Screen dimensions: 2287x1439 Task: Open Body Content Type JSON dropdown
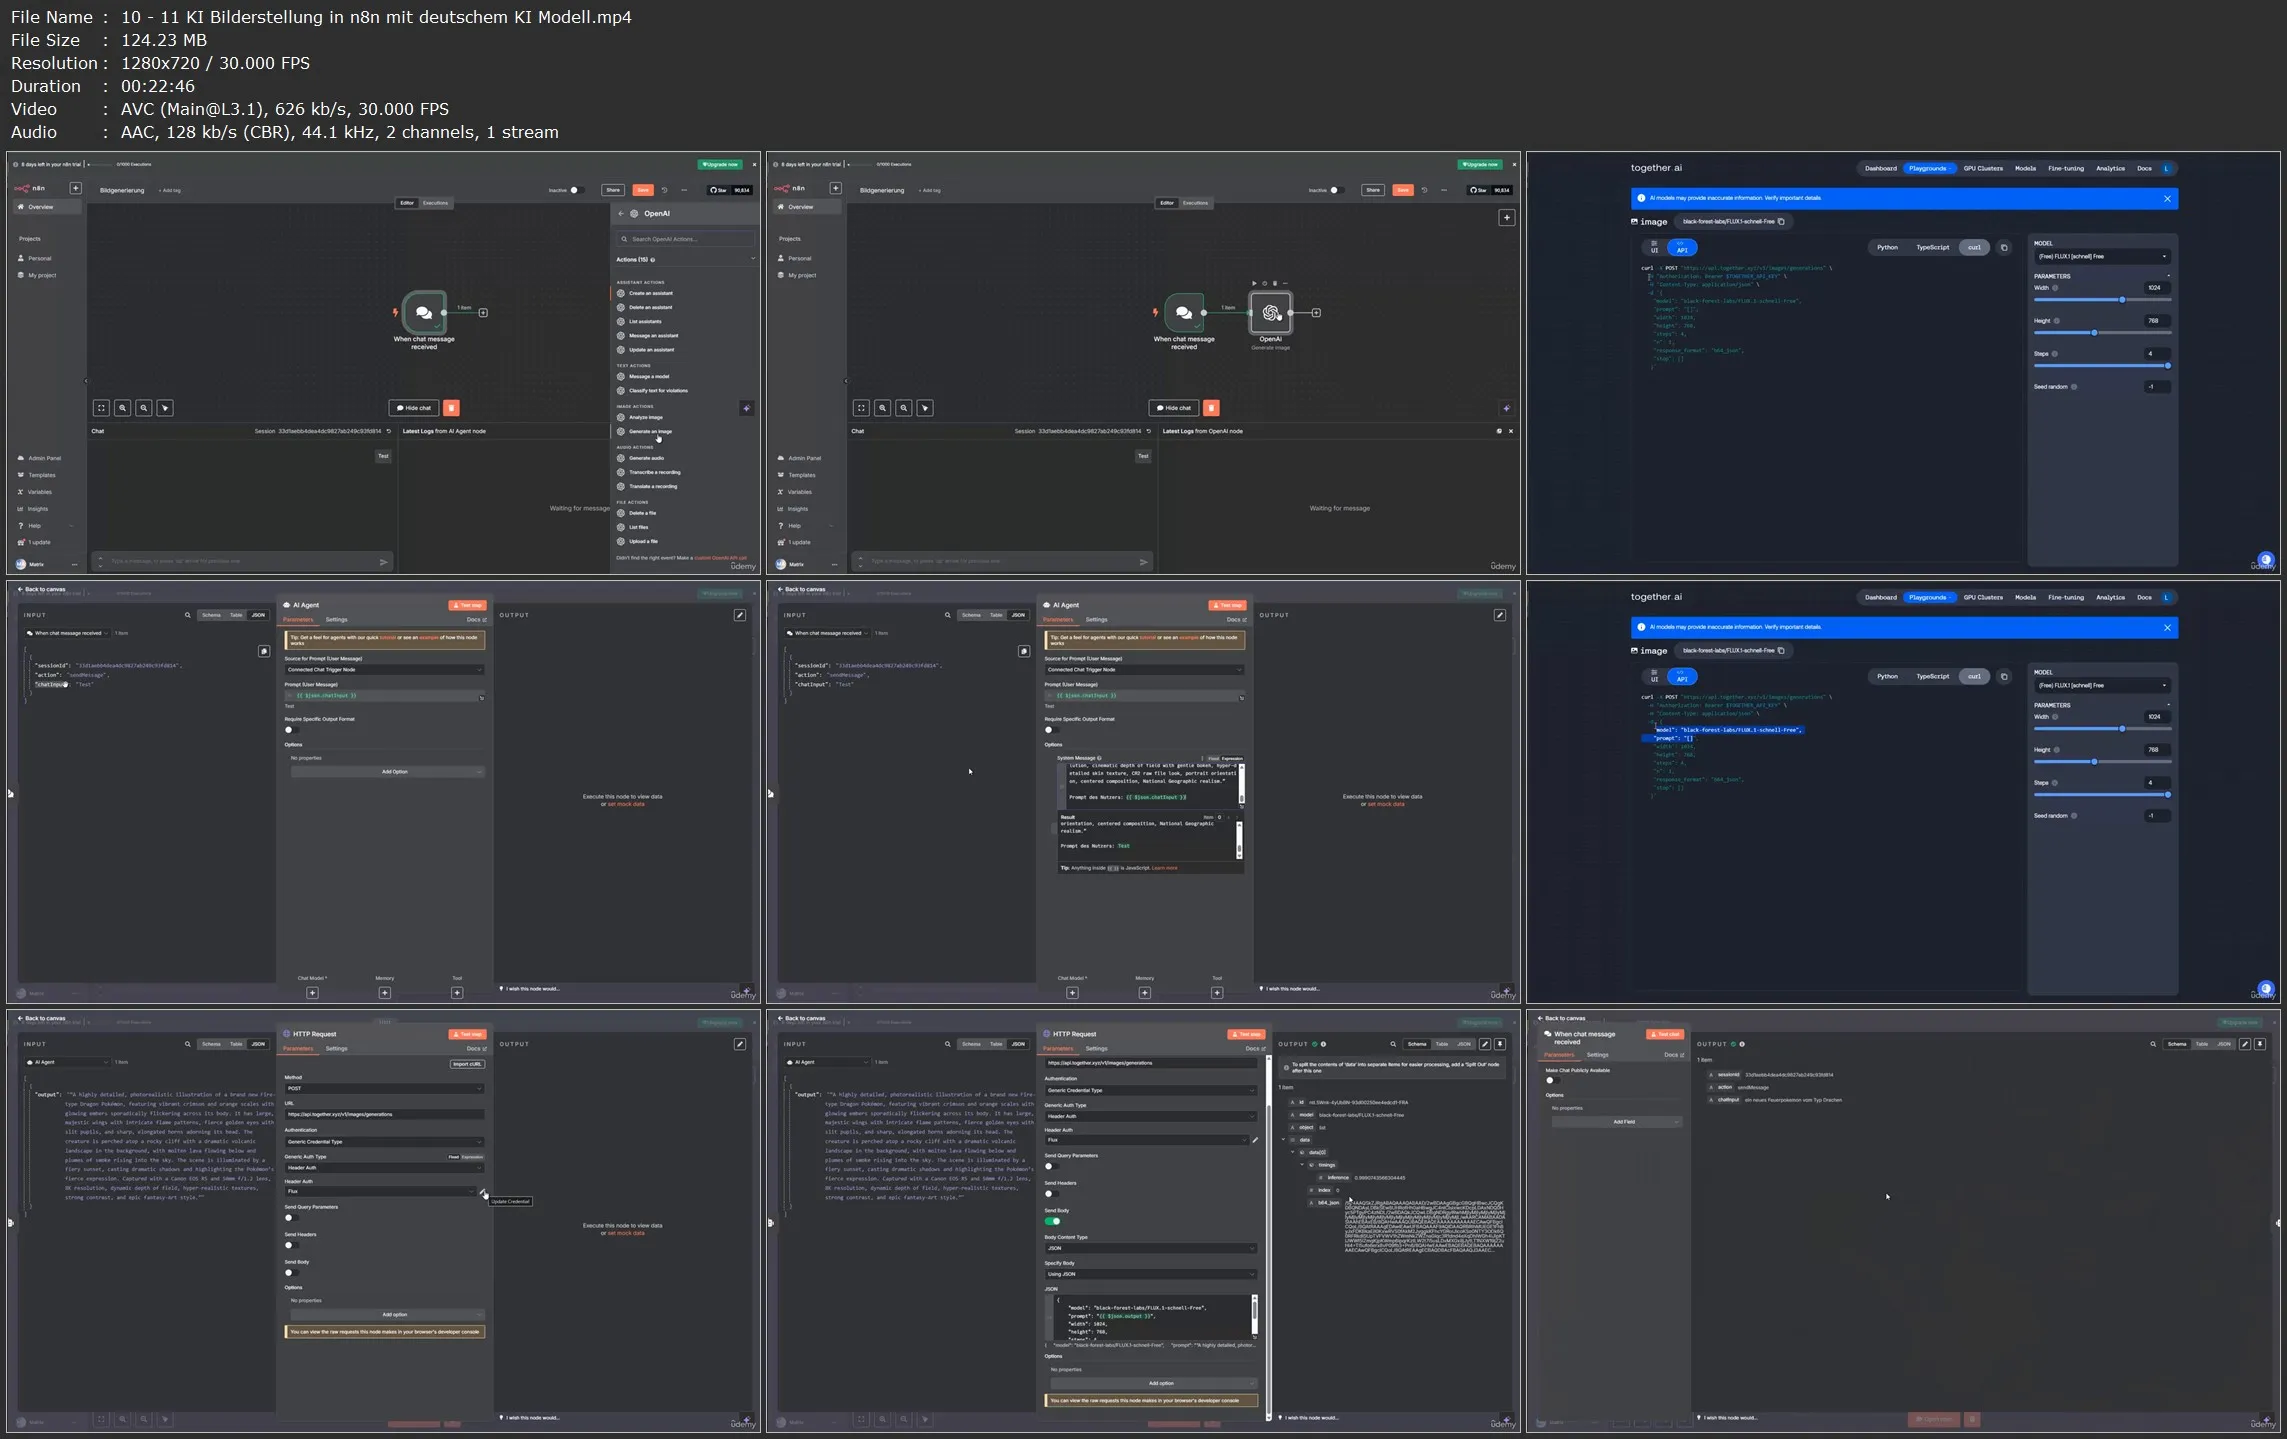tap(1150, 1249)
